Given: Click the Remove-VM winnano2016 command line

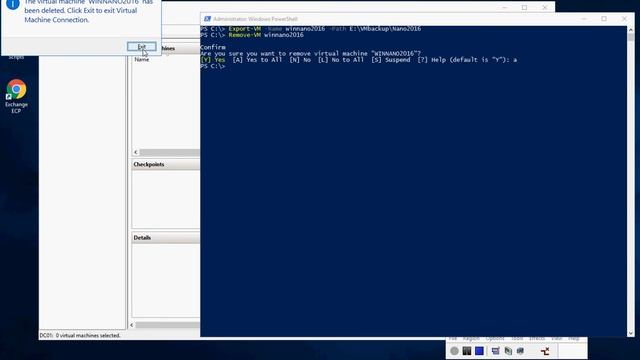Looking at the screenshot, I should 252,35.
